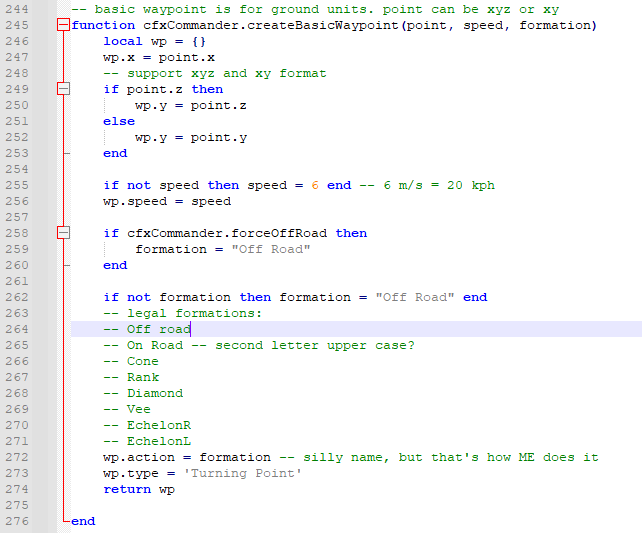Click comment 'second letter upper case?'
The height and width of the screenshot is (533, 642).
click(303, 346)
